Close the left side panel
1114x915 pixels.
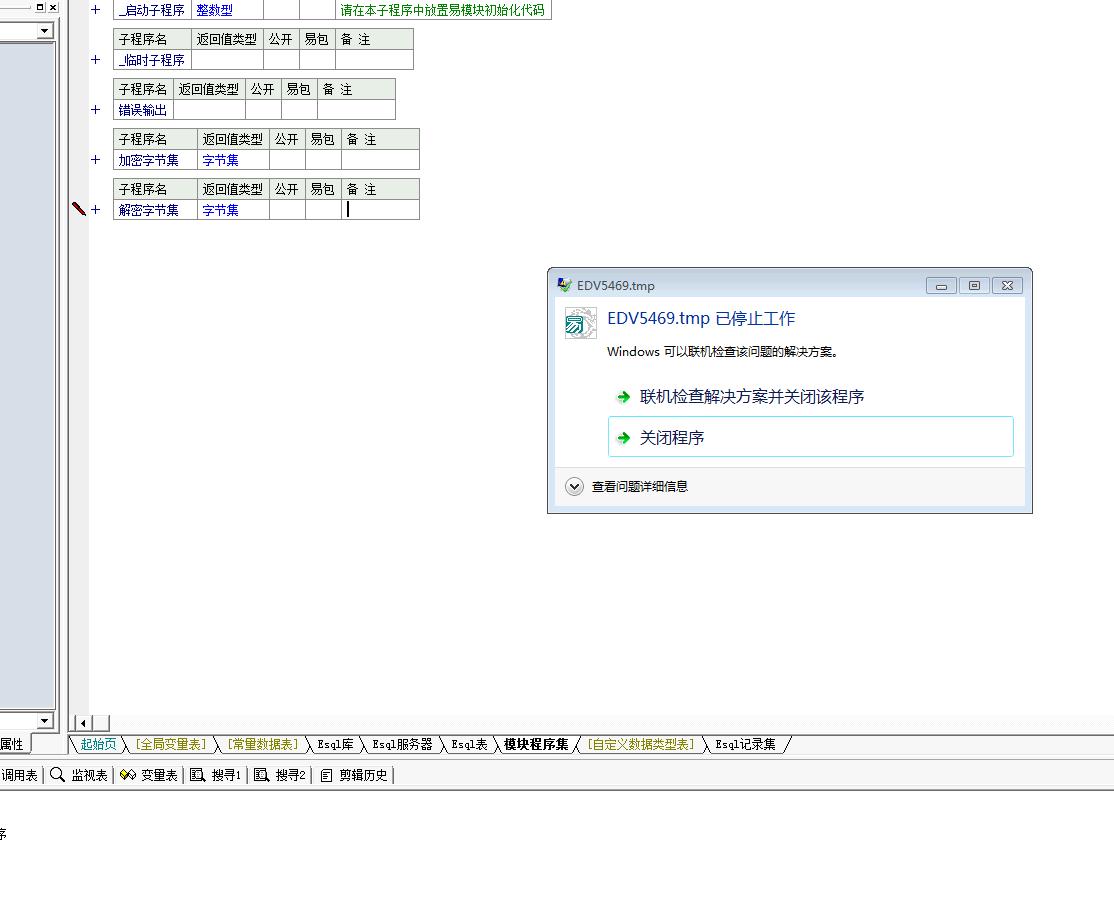pyautogui.click(x=53, y=7)
